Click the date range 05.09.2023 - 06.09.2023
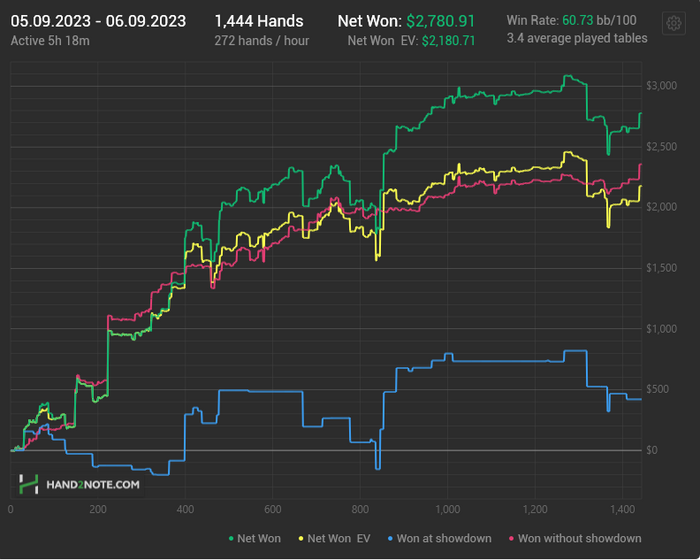Image resolution: width=700 pixels, height=560 pixels. 98,21
